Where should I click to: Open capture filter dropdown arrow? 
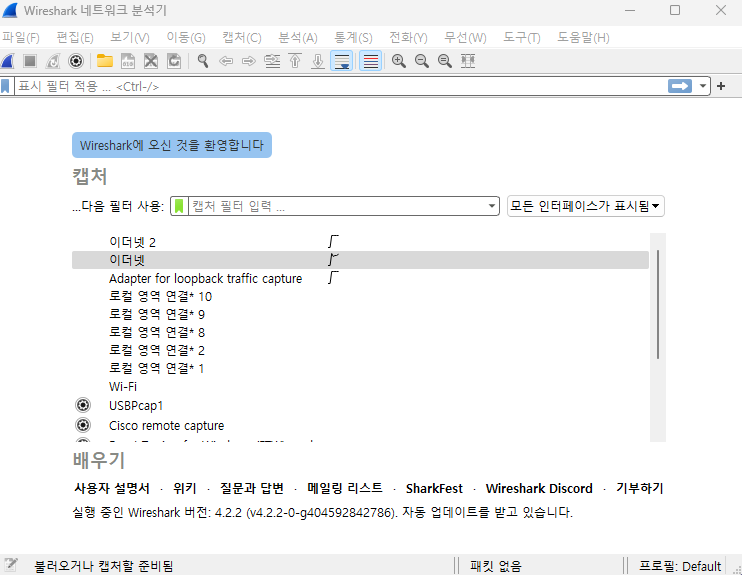[x=492, y=206]
